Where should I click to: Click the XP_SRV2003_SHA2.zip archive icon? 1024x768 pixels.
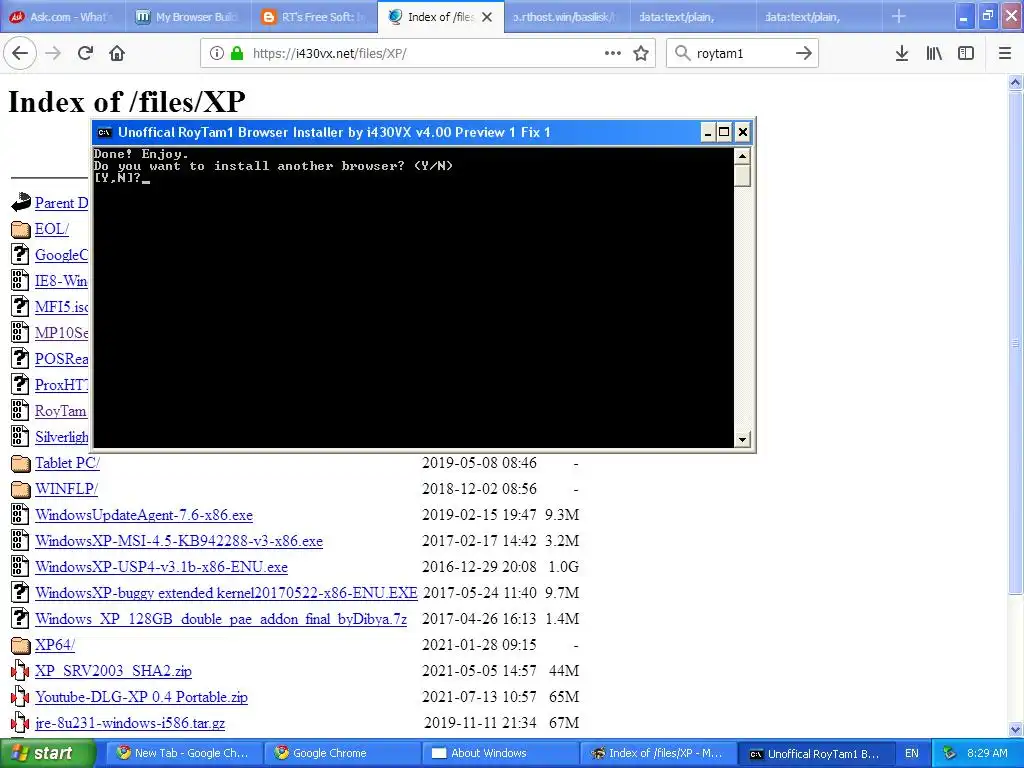[x=20, y=671]
